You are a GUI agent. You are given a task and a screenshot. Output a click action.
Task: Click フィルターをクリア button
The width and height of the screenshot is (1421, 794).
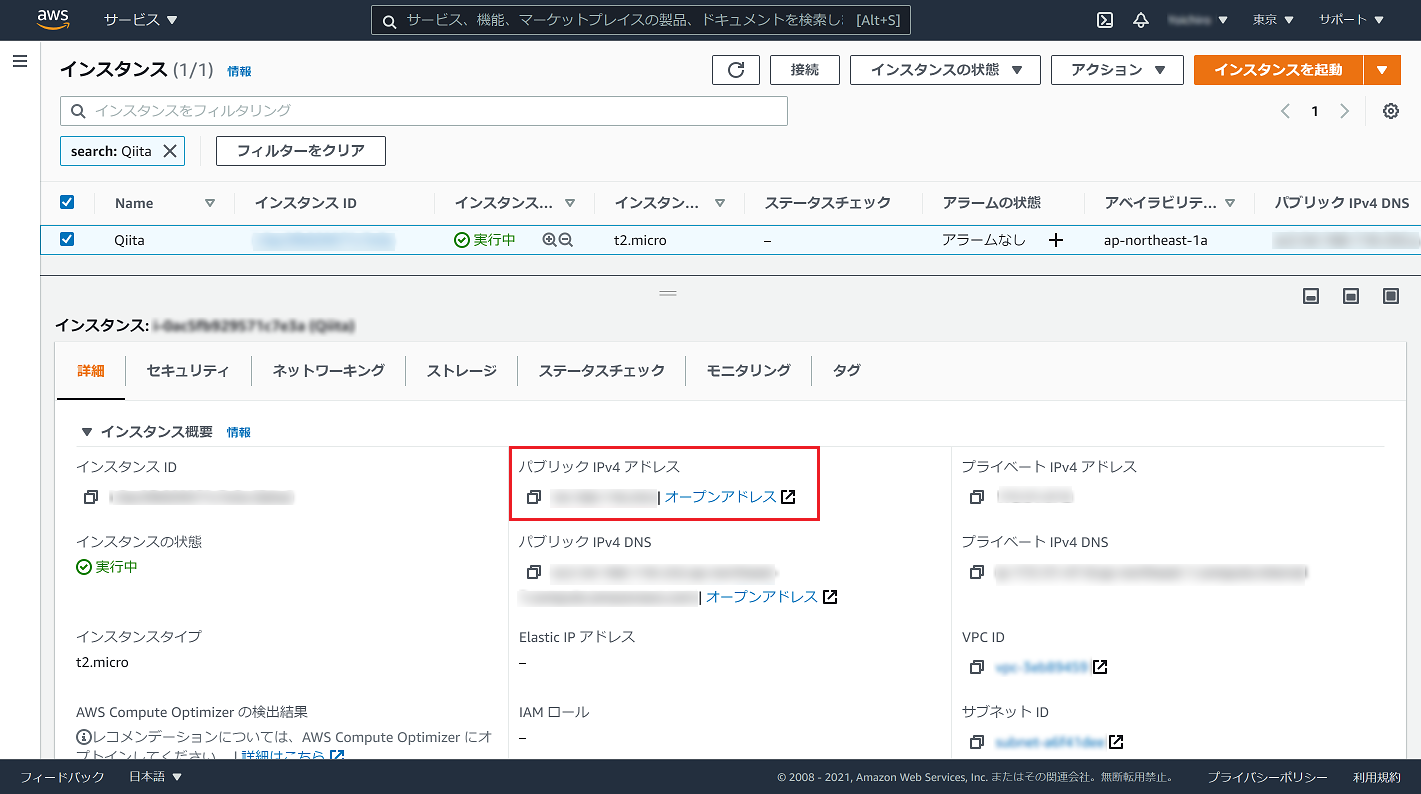pyautogui.click(x=301, y=151)
